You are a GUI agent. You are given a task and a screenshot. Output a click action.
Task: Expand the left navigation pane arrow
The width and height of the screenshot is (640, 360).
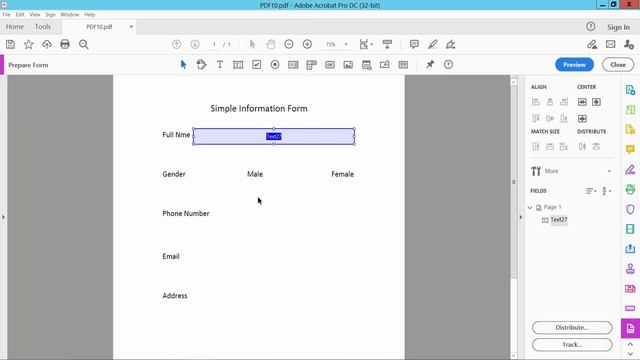[3, 217]
